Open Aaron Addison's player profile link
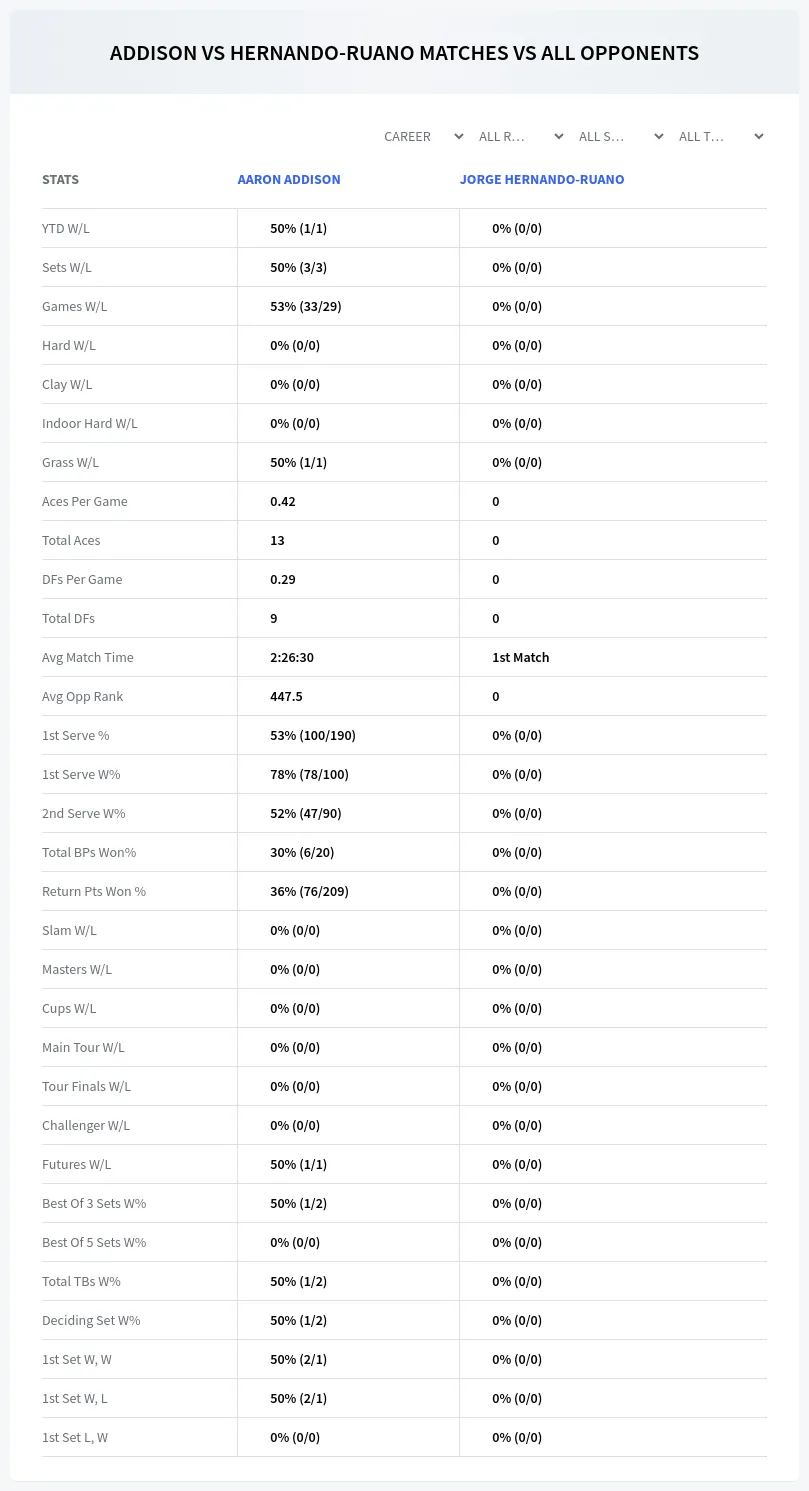 pos(289,180)
